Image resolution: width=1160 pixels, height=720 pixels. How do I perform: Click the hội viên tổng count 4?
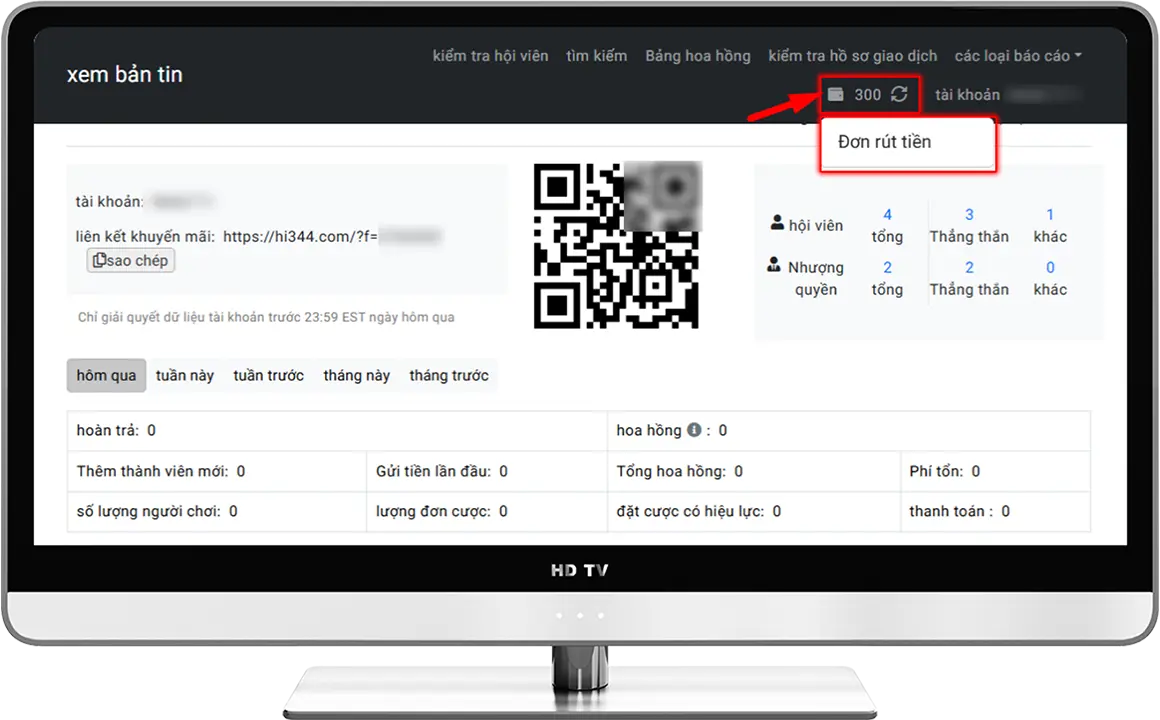pos(887,215)
